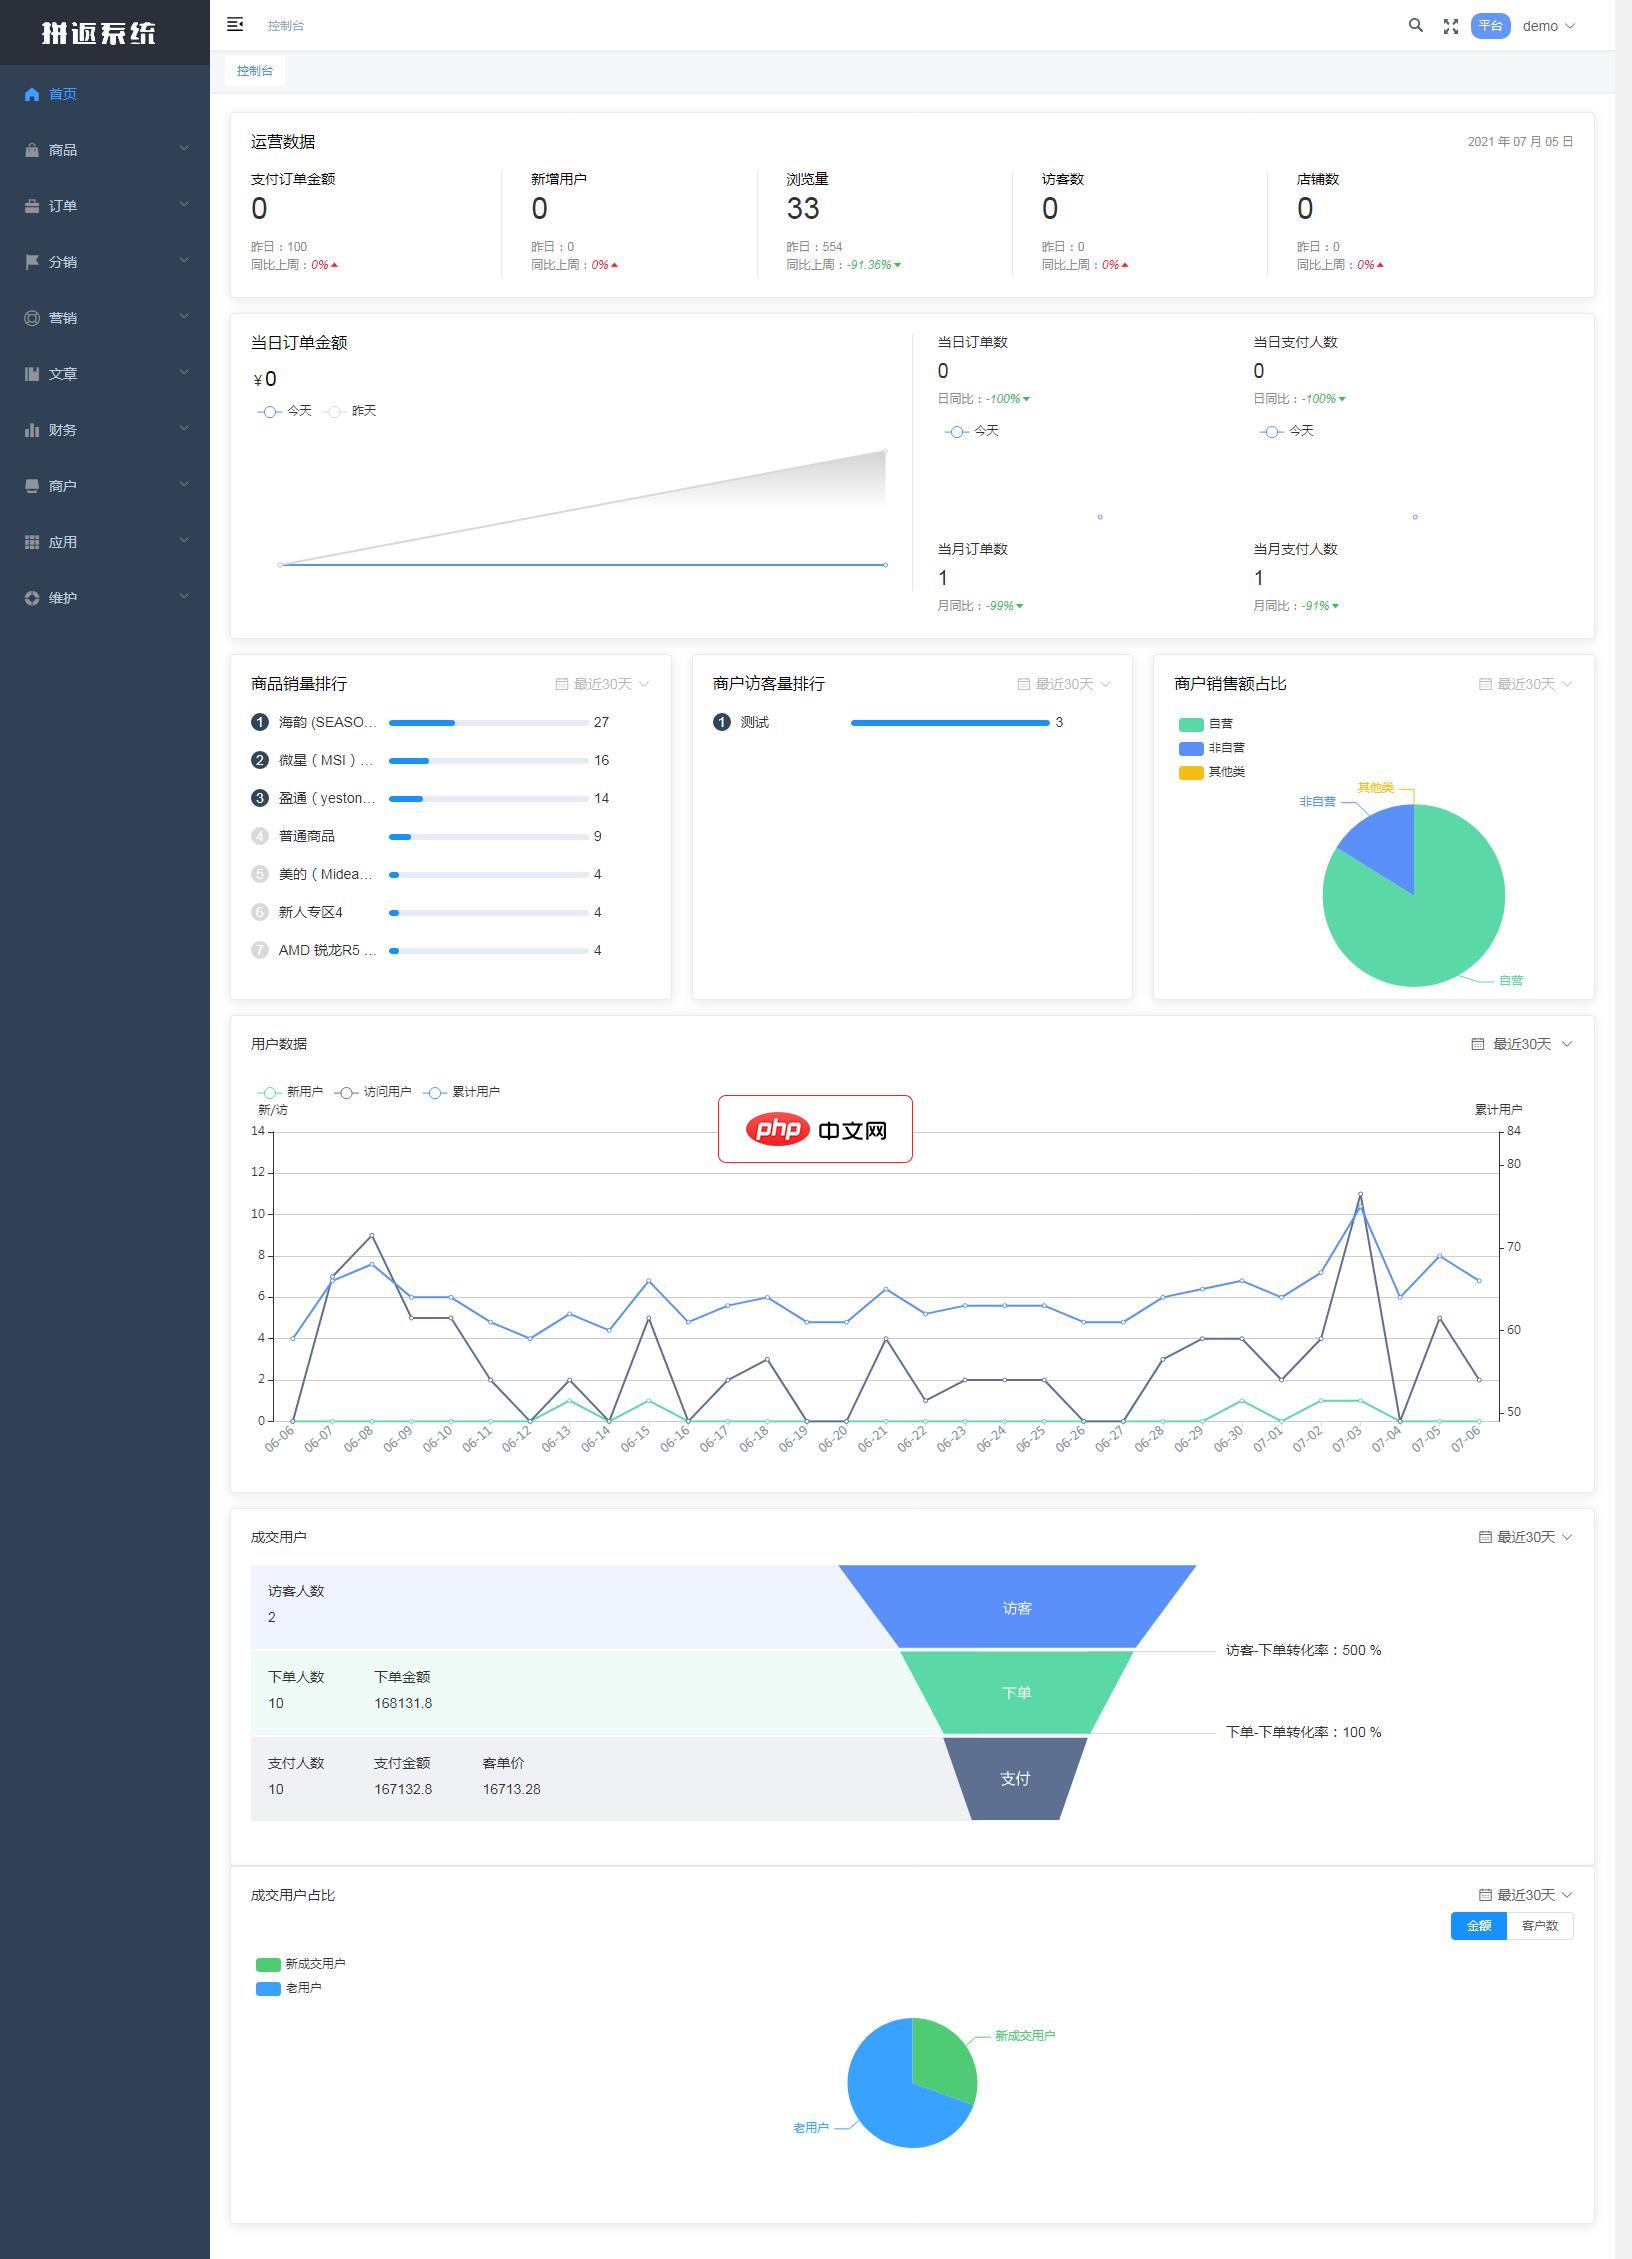Click the sidebar collapse hamburger icon

[235, 25]
